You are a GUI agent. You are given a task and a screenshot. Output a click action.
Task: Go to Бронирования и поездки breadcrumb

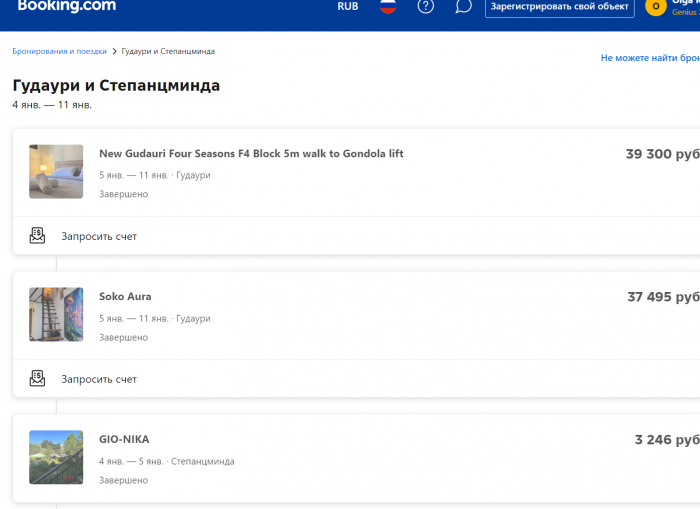(x=59, y=51)
